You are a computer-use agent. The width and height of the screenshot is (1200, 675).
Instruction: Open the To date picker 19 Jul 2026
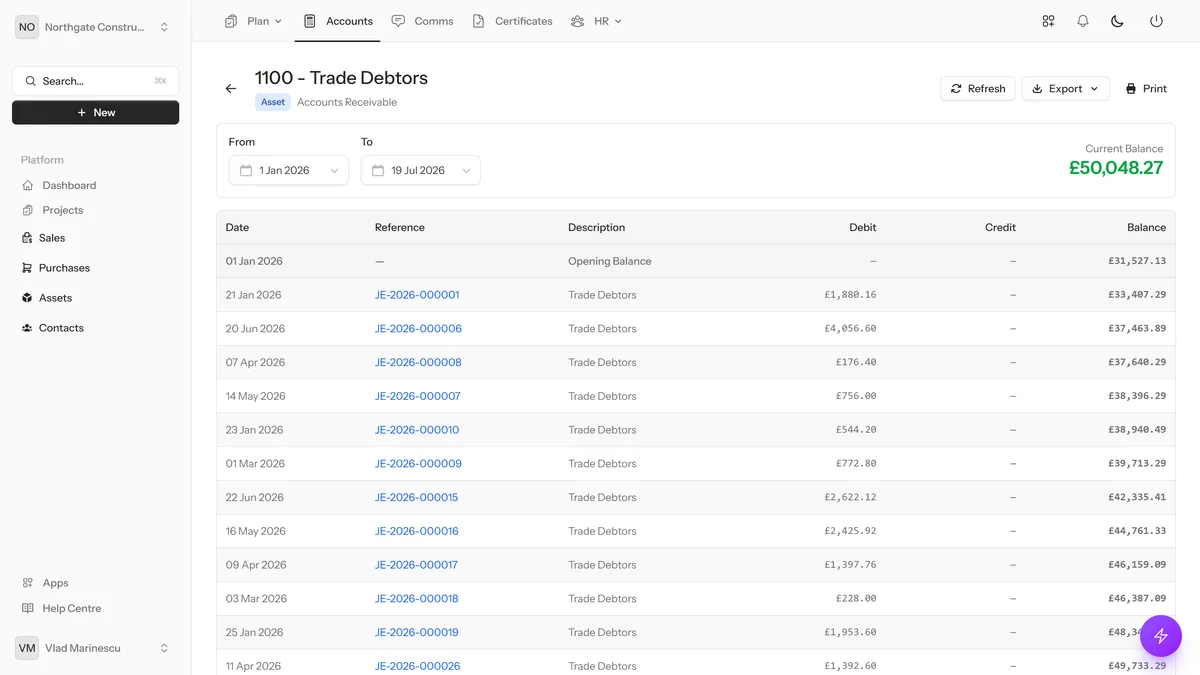pos(420,171)
